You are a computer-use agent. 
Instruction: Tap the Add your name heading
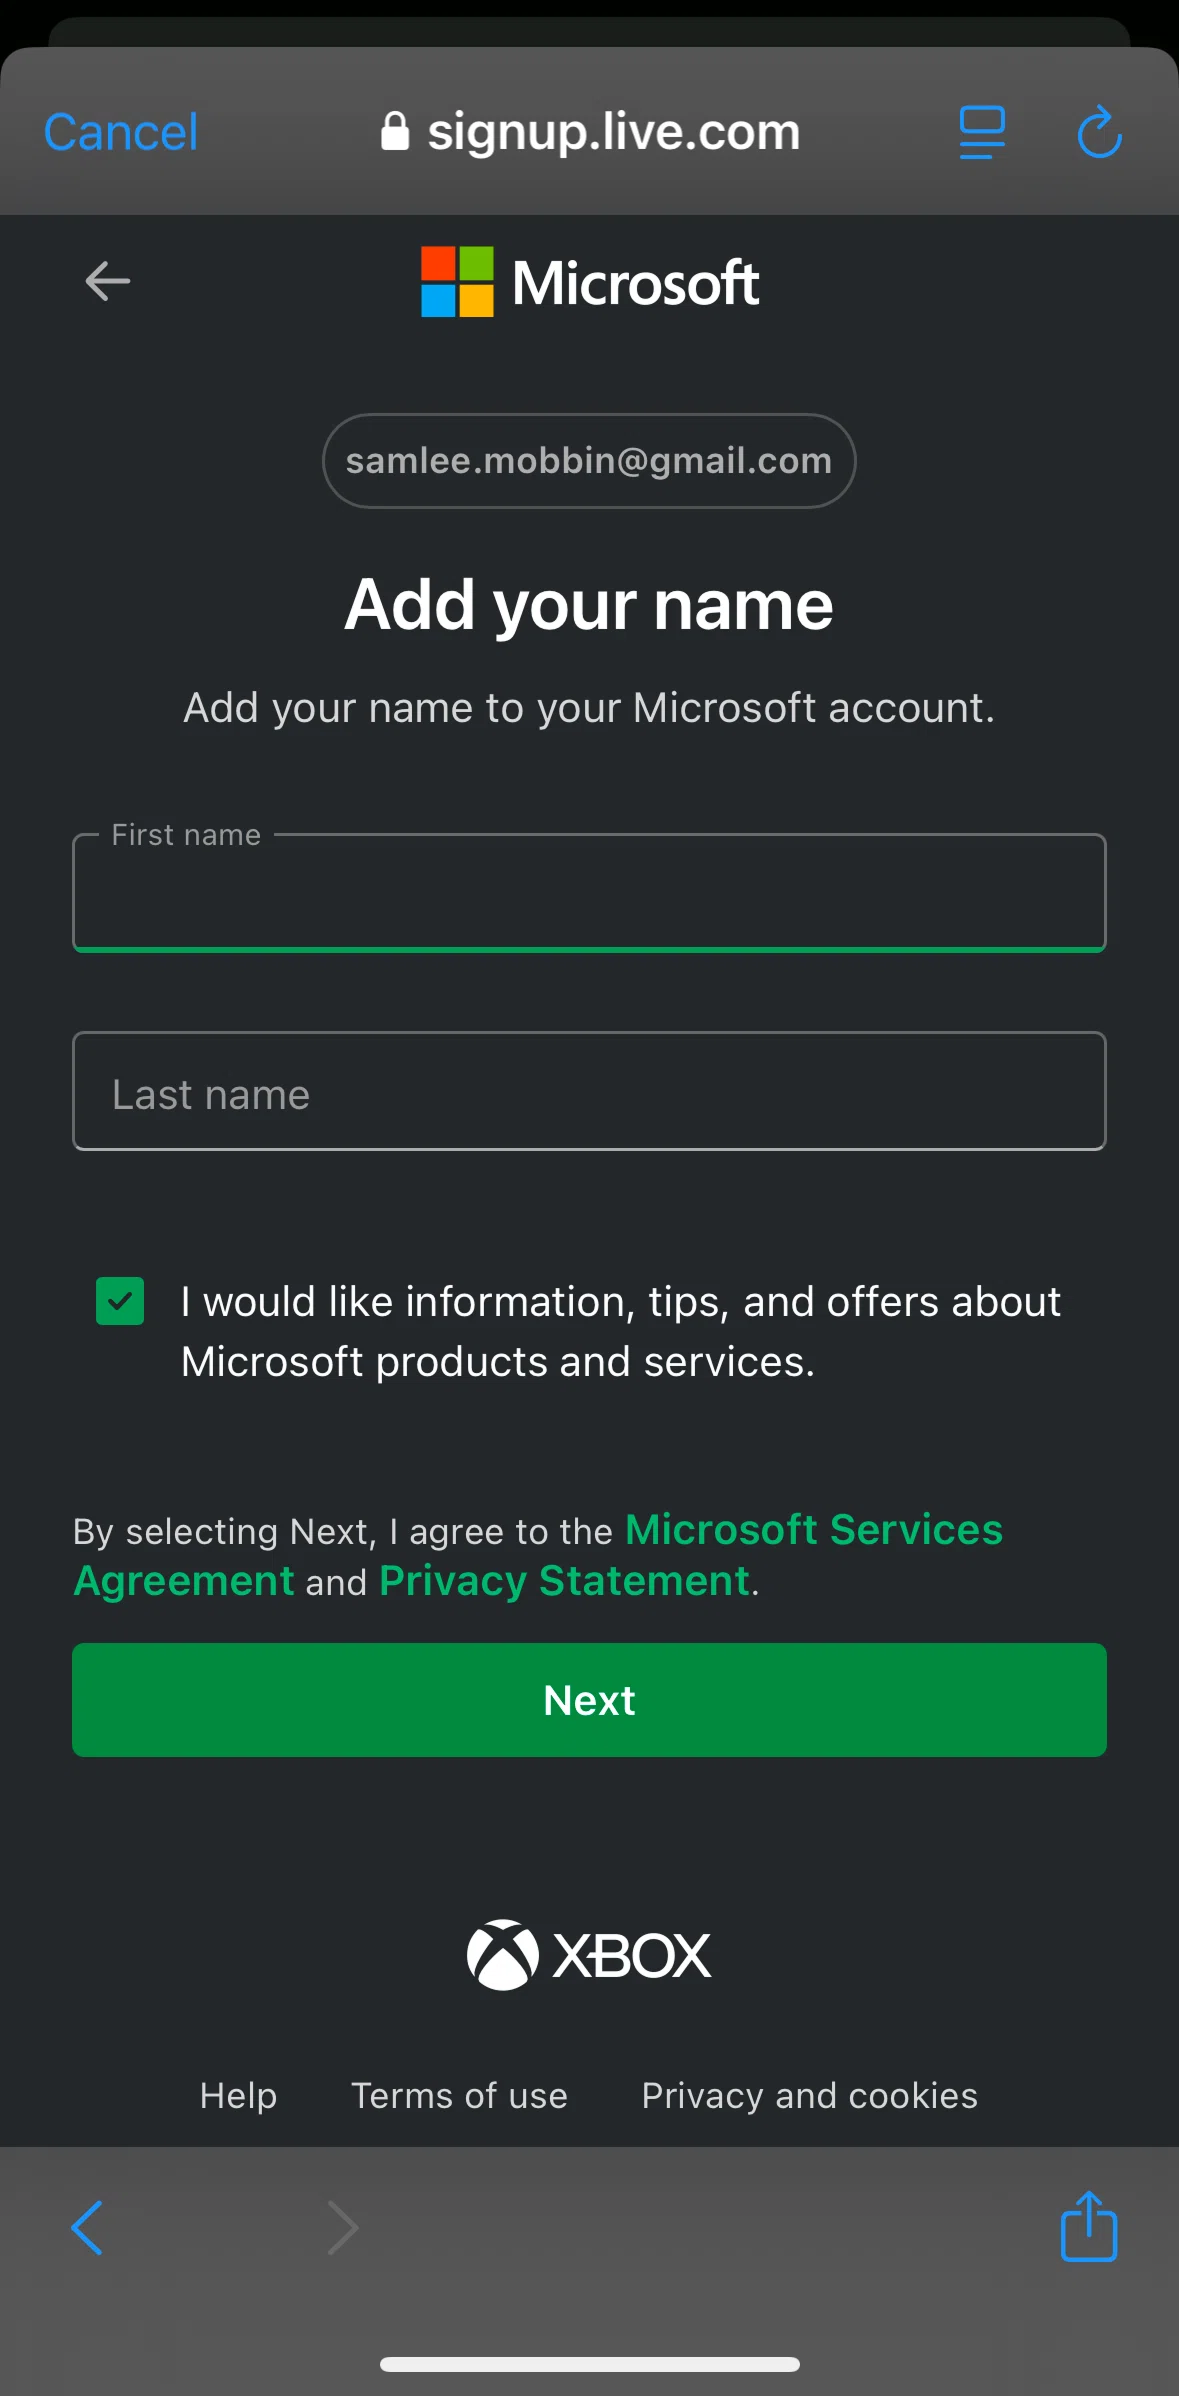click(589, 605)
